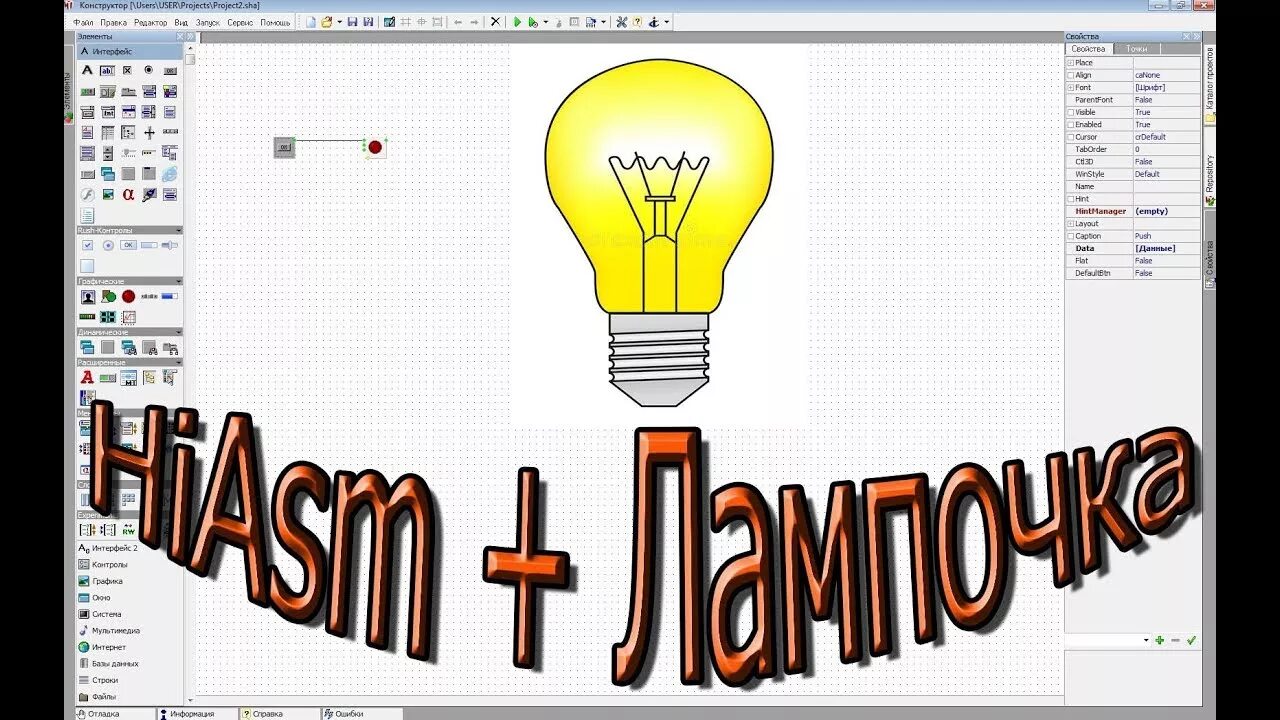Select the red circle element in Графические

click(128, 296)
